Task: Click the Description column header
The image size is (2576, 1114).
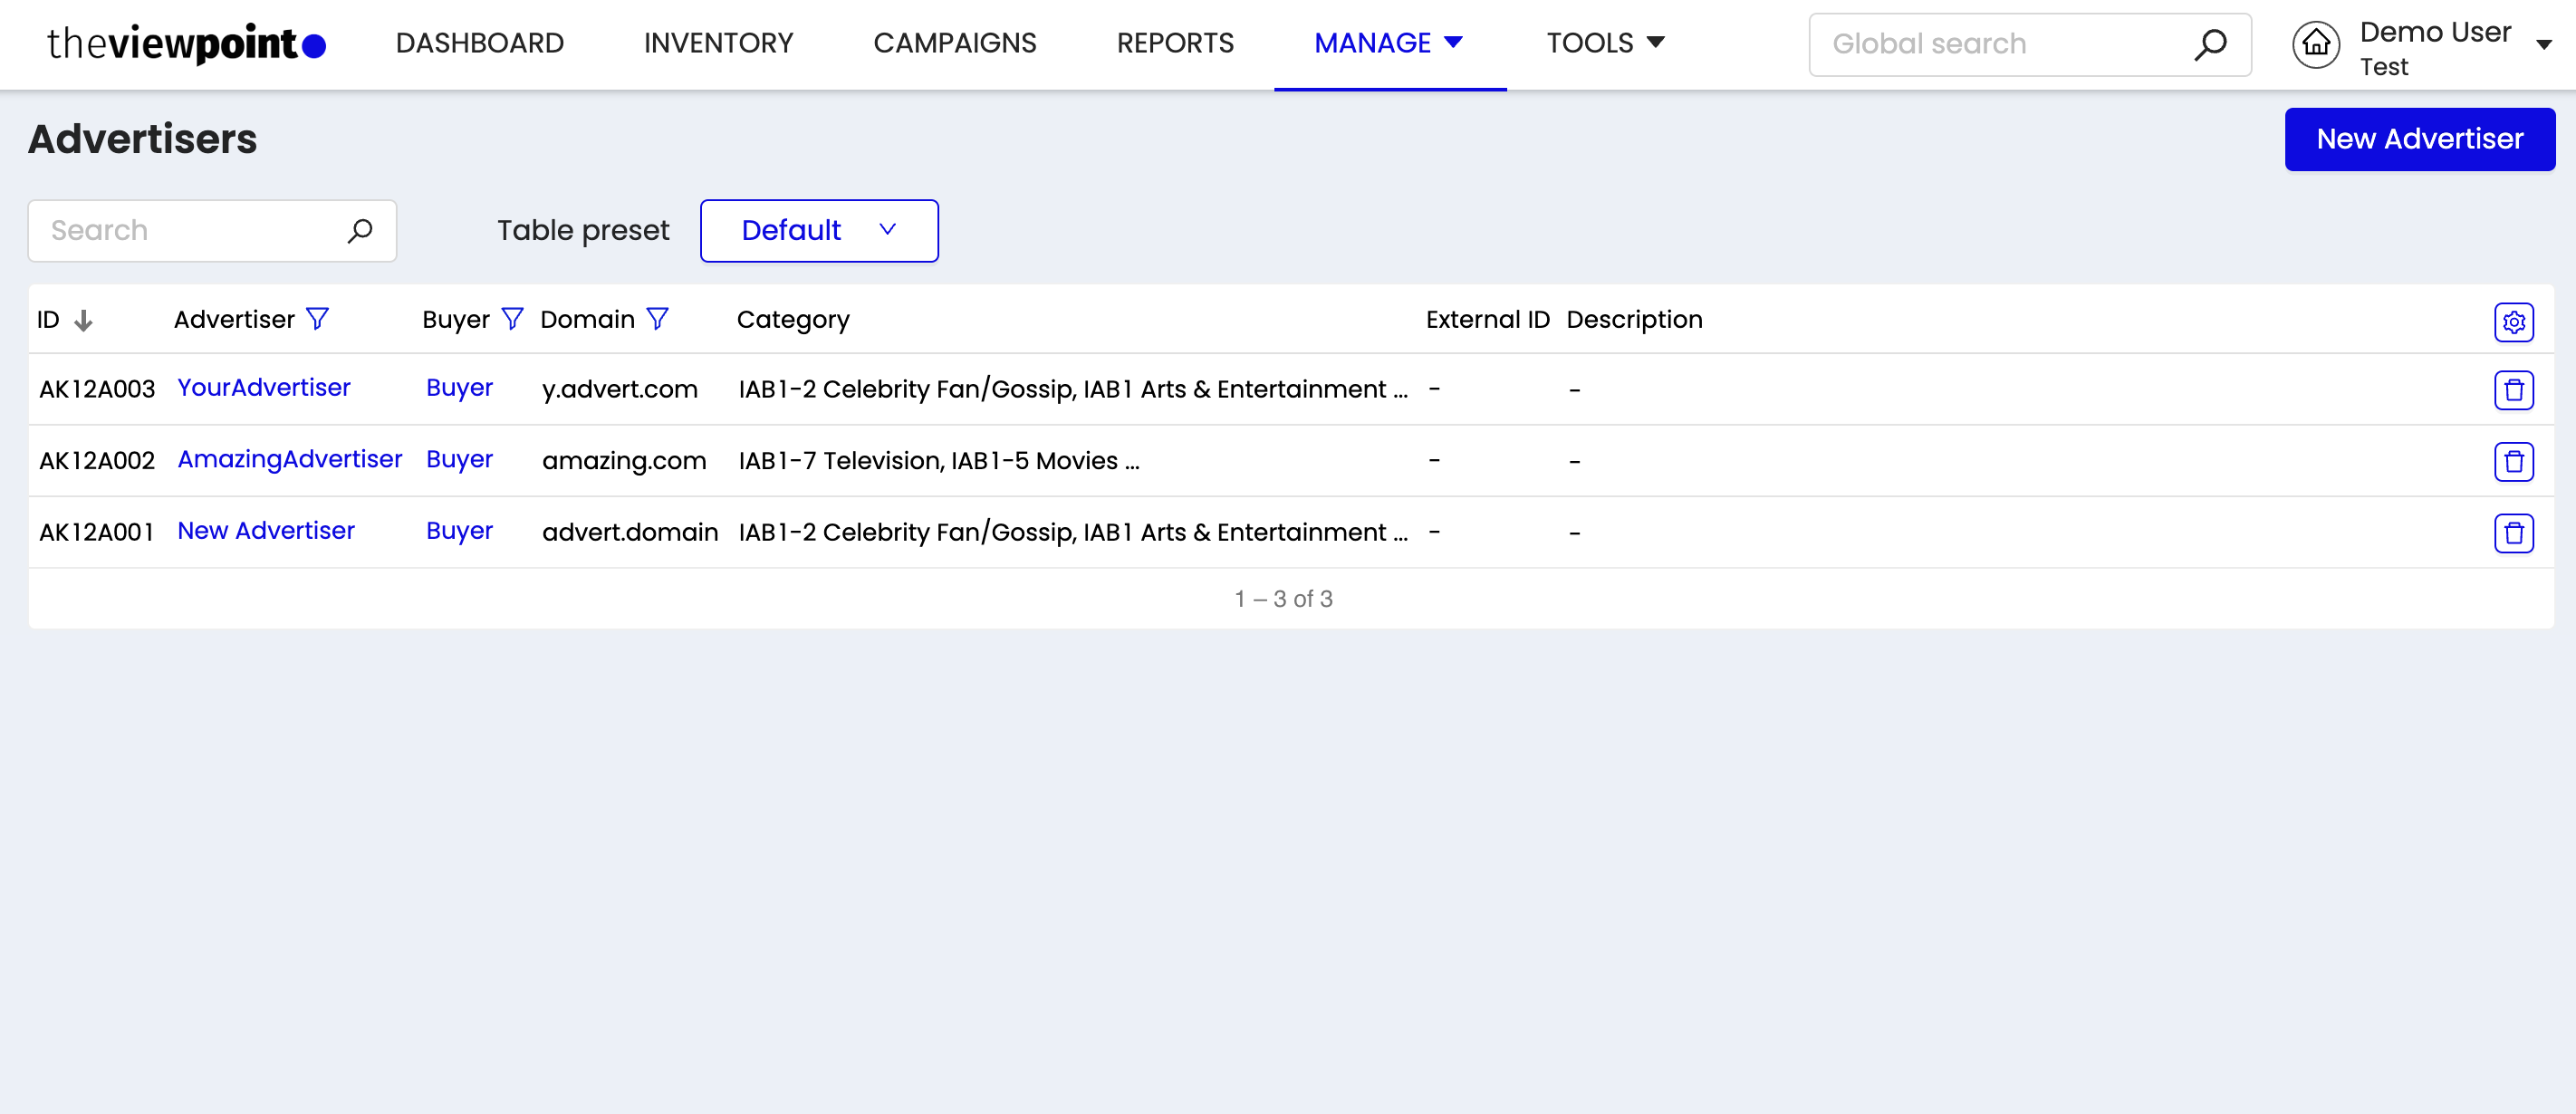Action: [x=1634, y=320]
